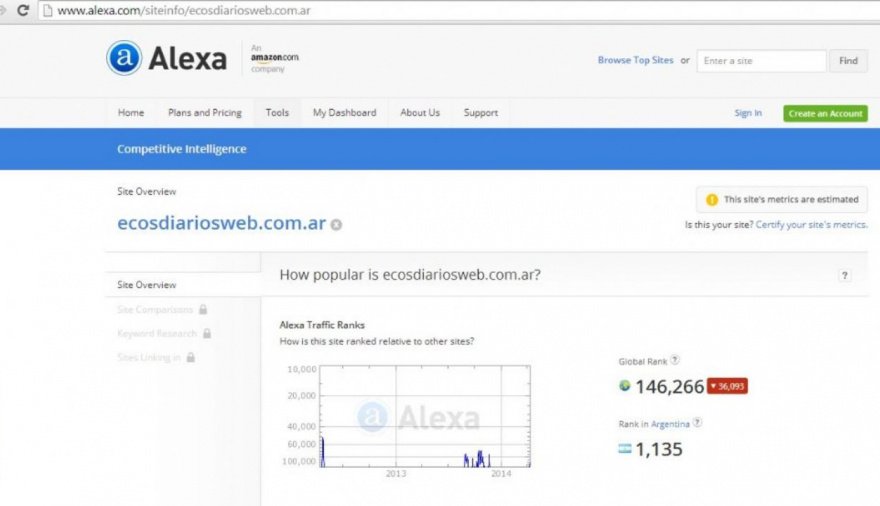
Task: Click the globe icon beside 146,266
Action: pos(625,386)
